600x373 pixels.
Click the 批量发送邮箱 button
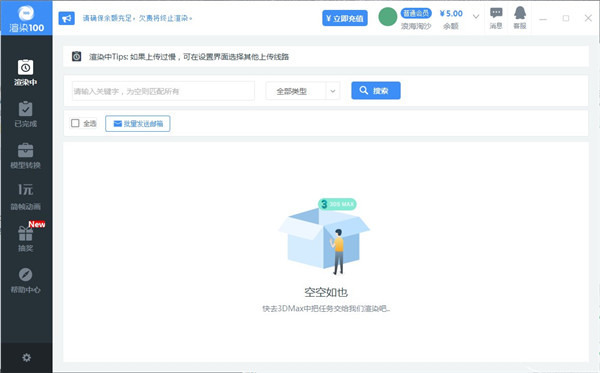tap(138, 124)
